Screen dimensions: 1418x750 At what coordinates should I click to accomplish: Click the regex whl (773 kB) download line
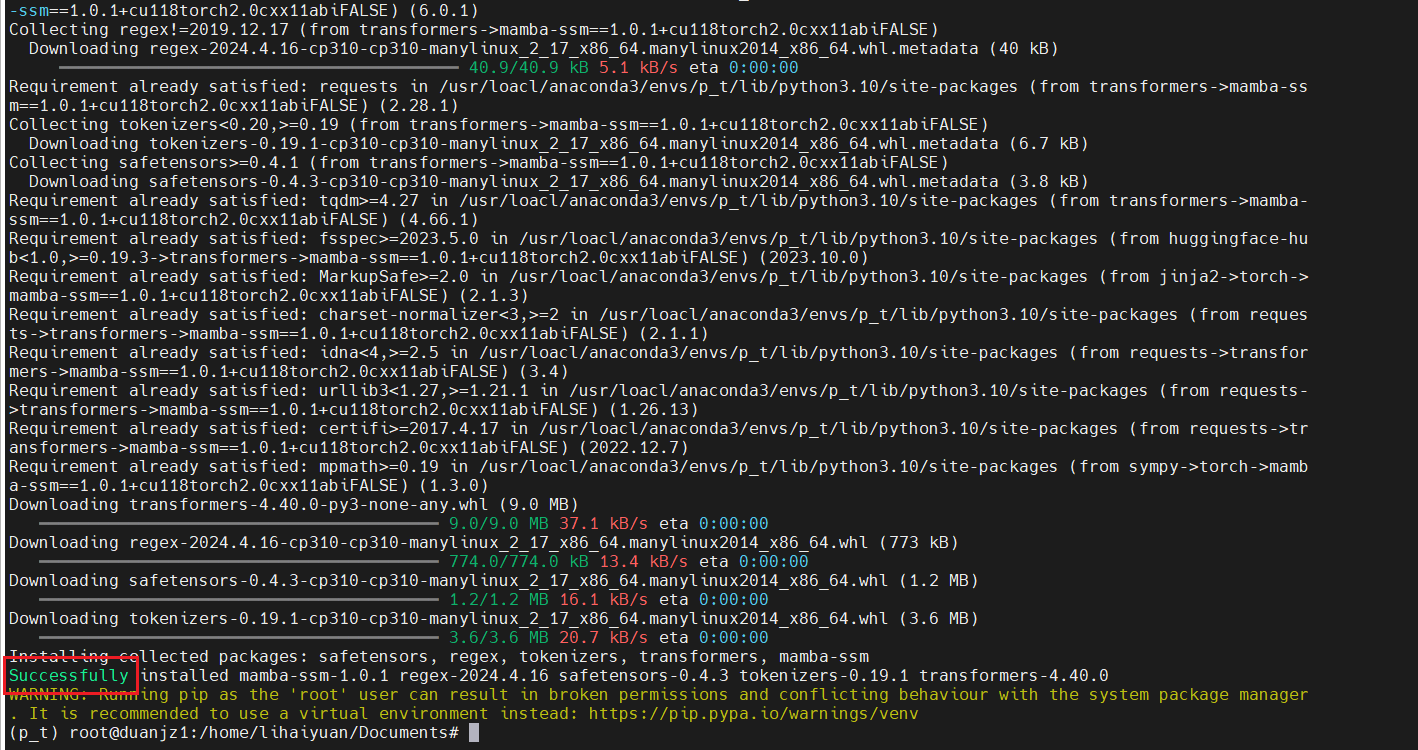coord(483,543)
